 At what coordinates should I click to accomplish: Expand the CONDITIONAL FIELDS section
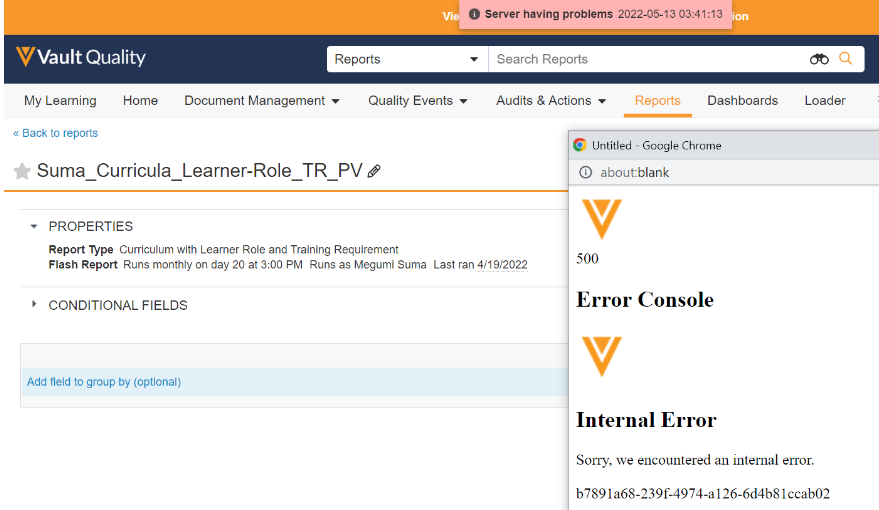(34, 305)
